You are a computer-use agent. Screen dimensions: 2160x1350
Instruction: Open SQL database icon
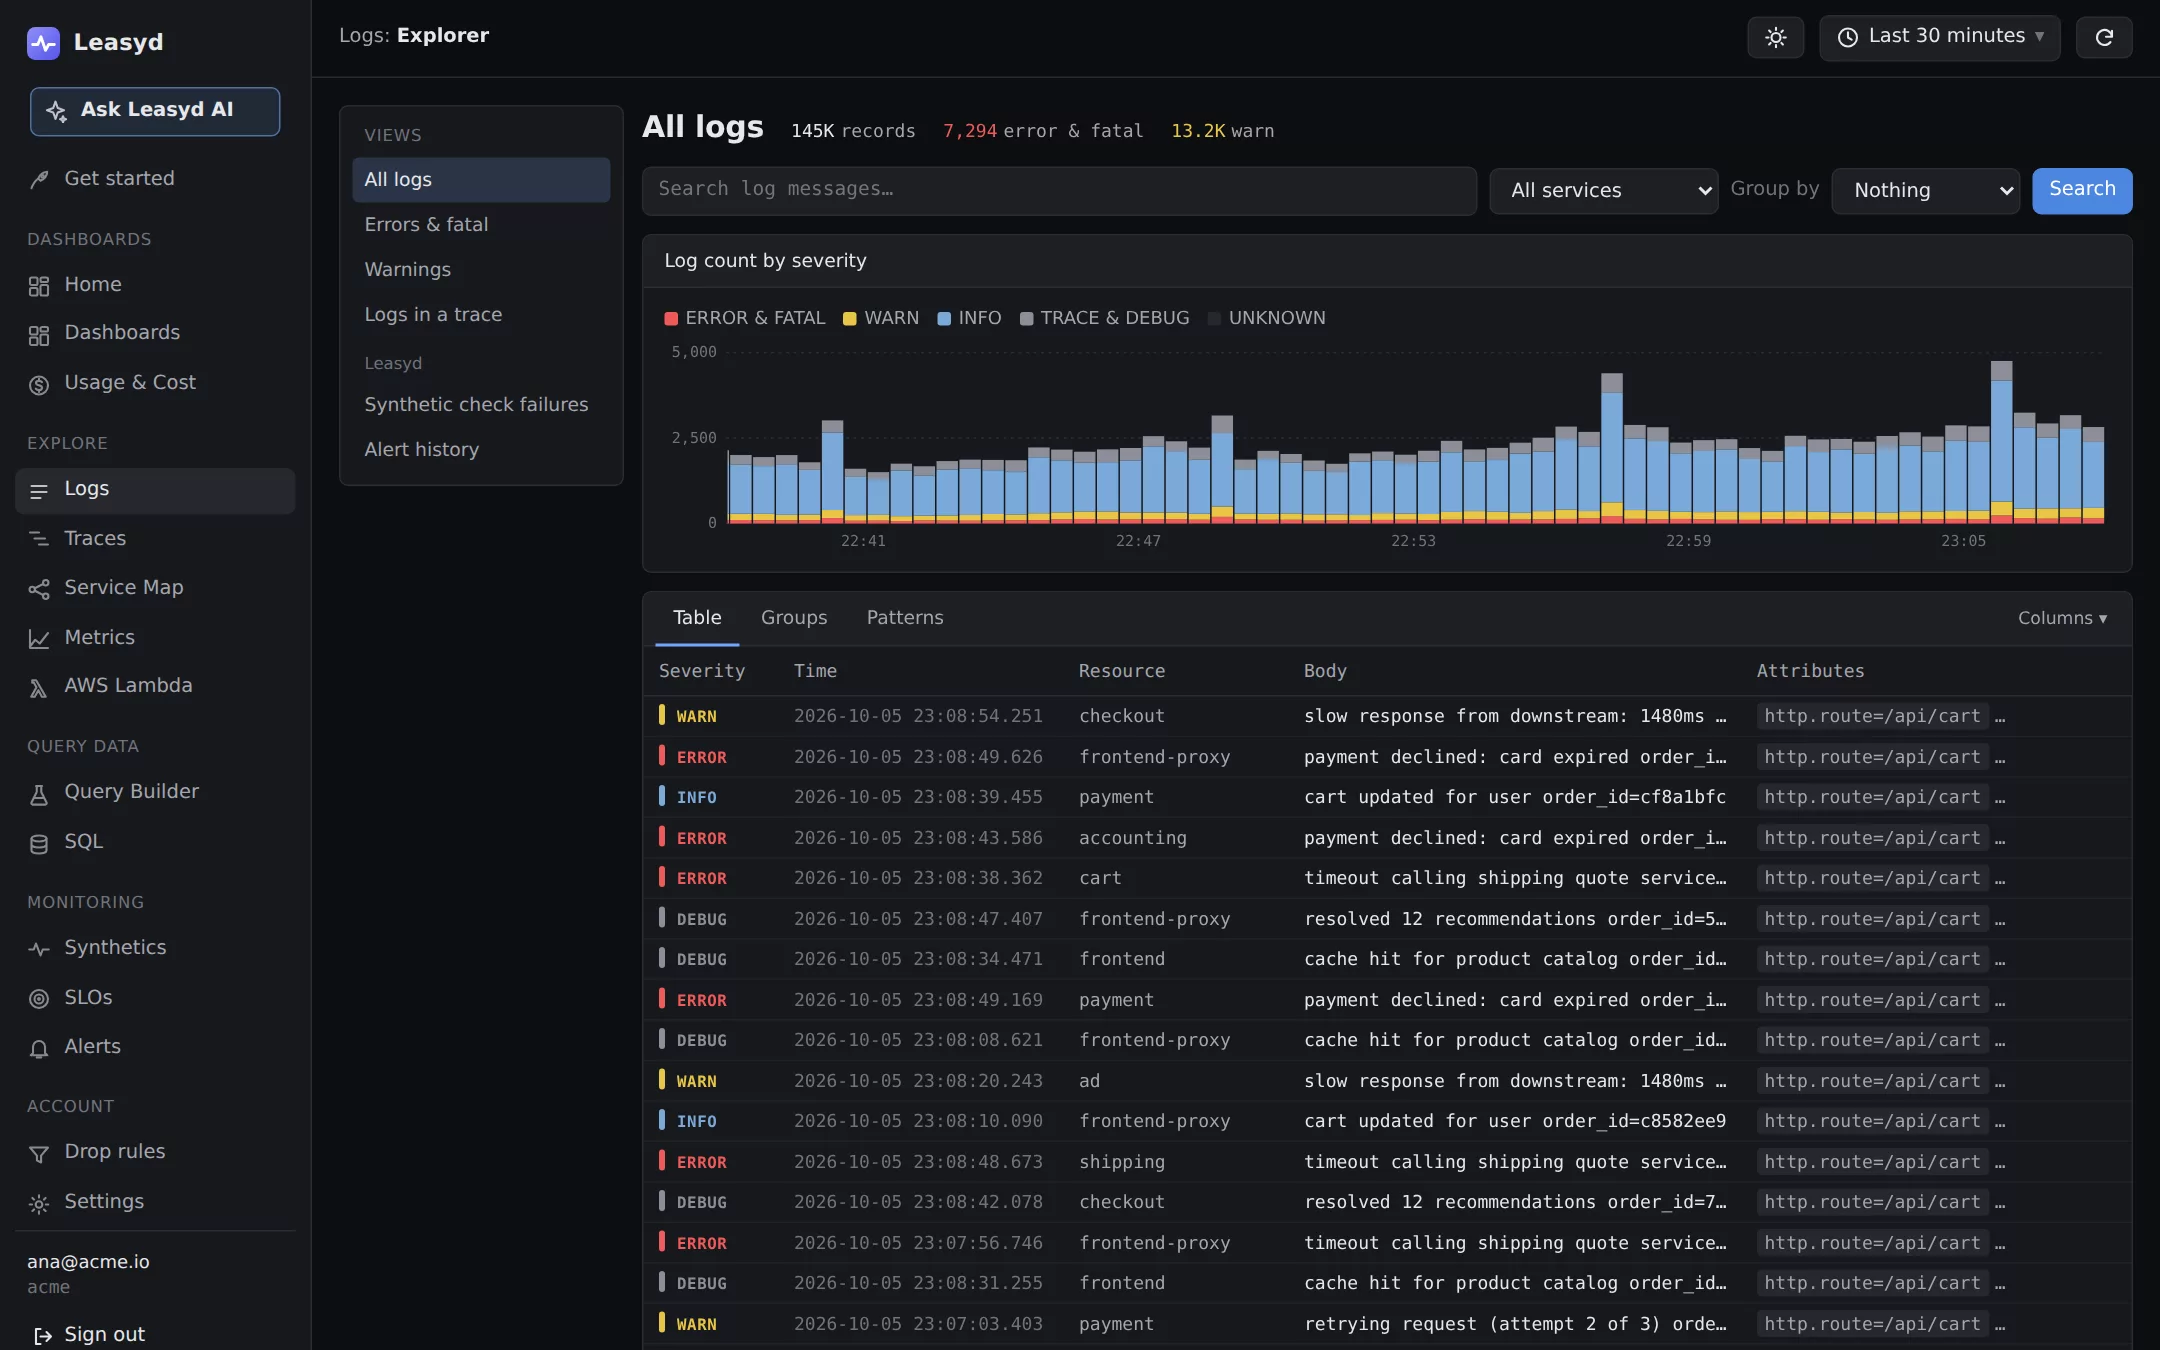click(x=39, y=843)
